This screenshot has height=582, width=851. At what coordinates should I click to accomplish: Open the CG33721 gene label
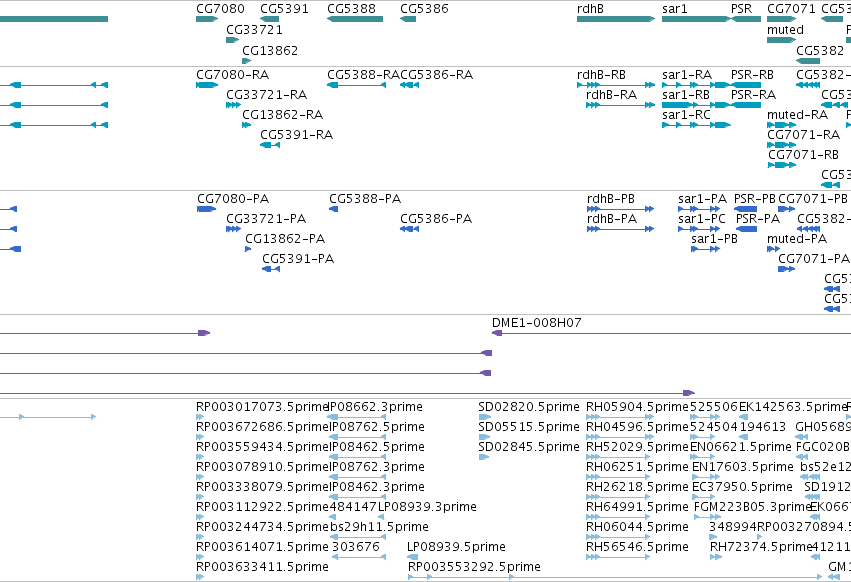(x=255, y=29)
